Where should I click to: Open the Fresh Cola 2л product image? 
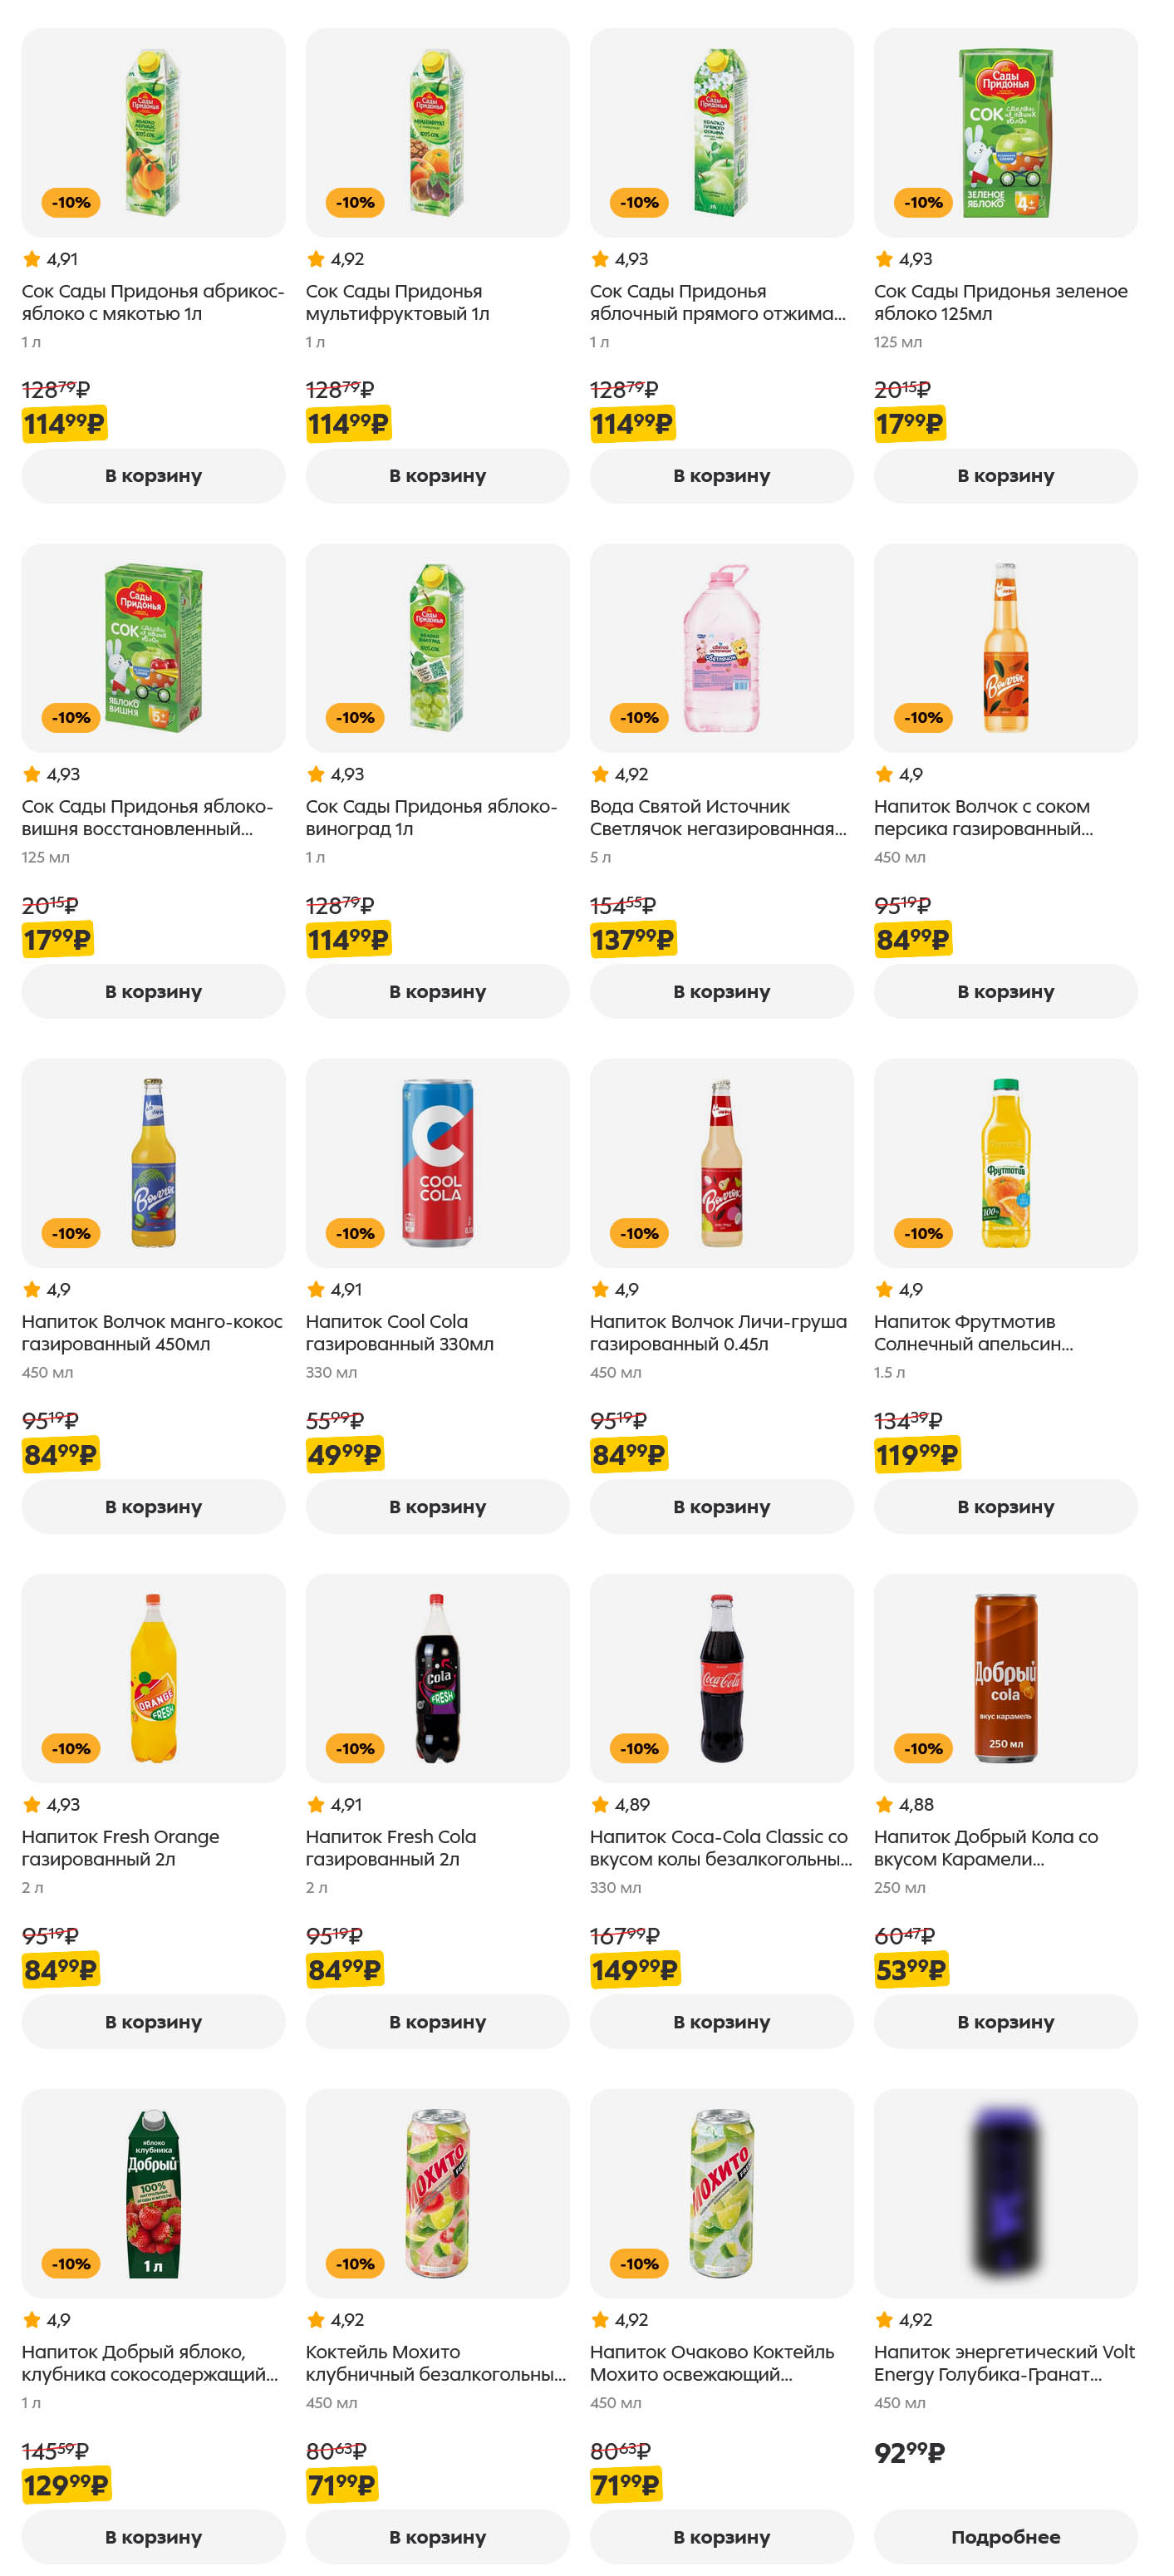(437, 1678)
